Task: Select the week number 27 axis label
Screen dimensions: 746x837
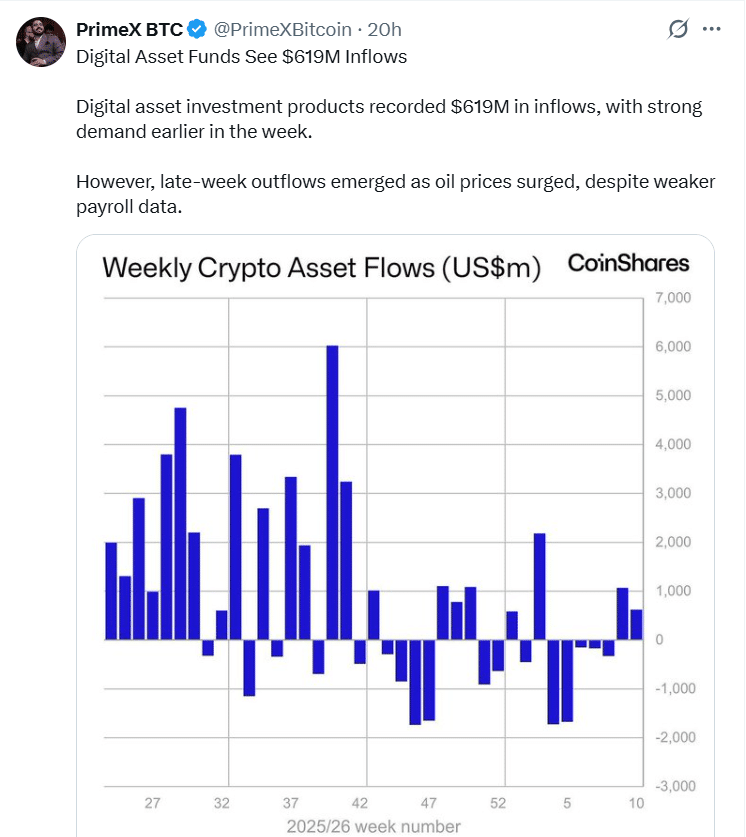Action: pos(153,802)
